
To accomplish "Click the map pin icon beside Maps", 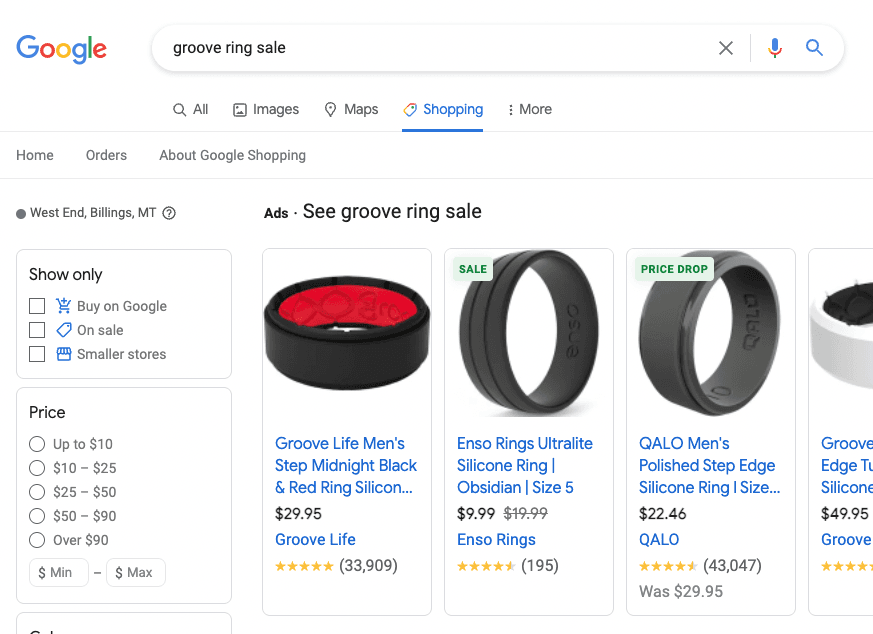I will pos(330,109).
